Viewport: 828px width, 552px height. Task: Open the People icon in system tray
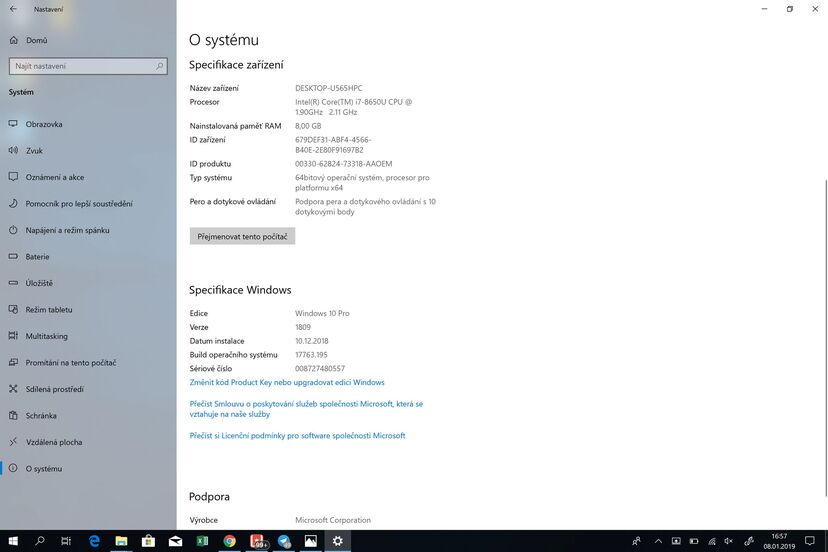[x=637, y=541]
